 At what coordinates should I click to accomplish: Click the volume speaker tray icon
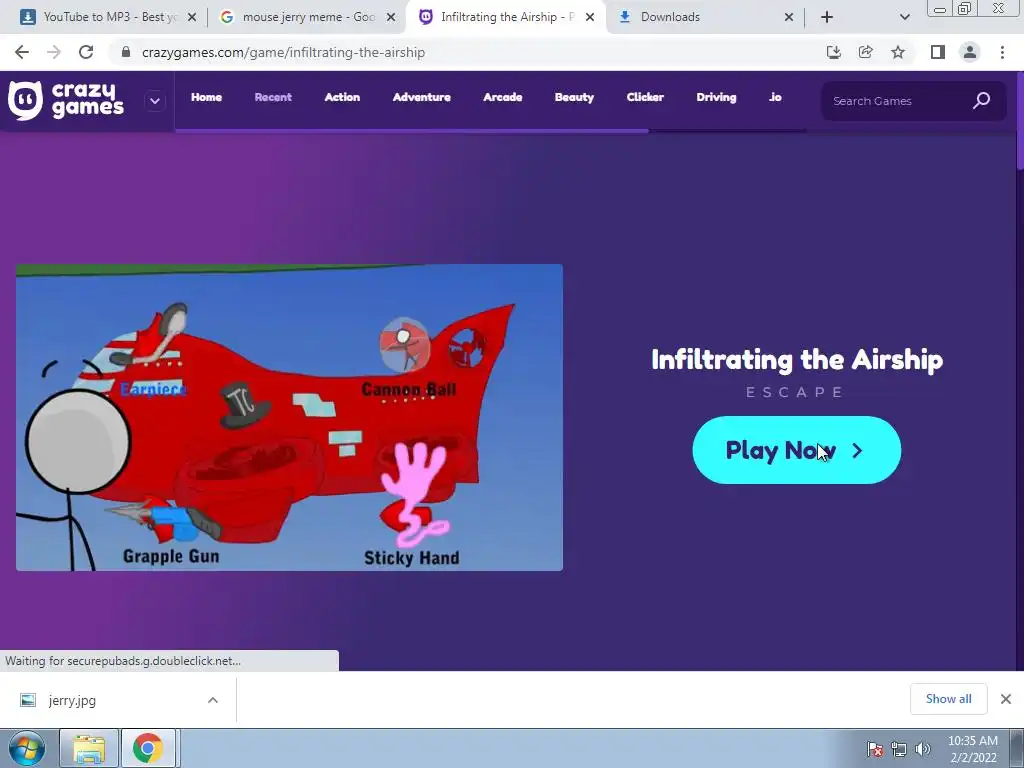923,749
